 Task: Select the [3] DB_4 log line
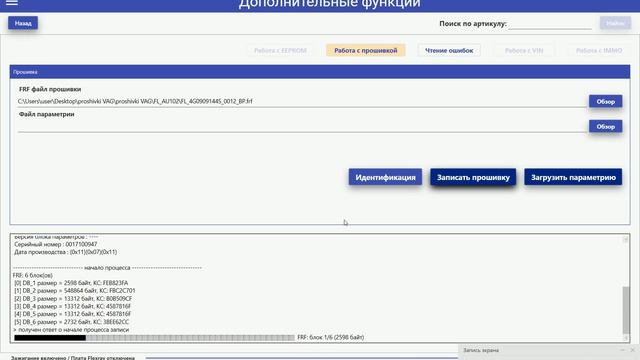tap(73, 307)
